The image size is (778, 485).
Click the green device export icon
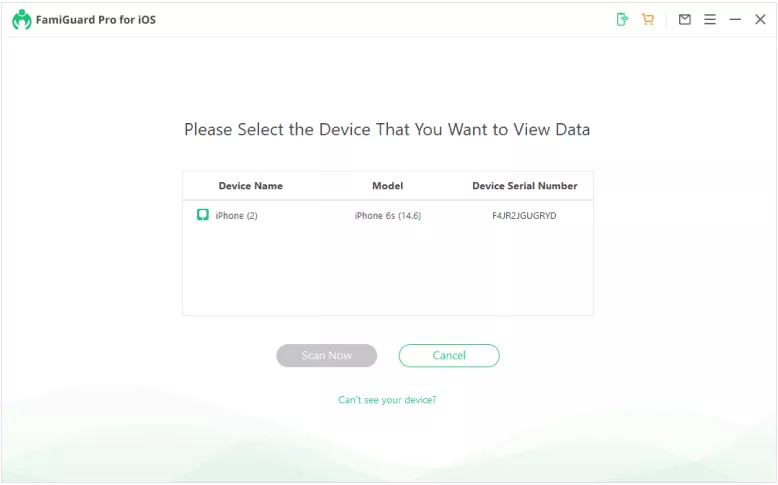tap(622, 19)
